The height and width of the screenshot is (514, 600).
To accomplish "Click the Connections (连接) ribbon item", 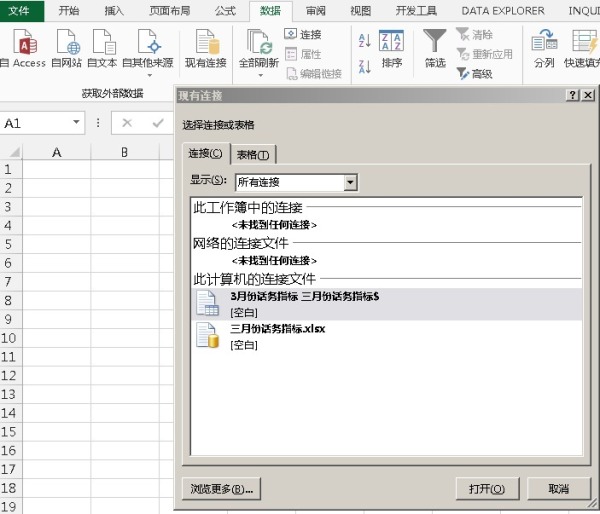I will click(x=303, y=34).
